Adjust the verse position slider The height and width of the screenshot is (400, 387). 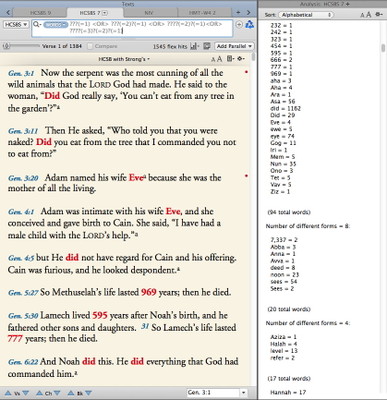pyautogui.click(x=22, y=46)
